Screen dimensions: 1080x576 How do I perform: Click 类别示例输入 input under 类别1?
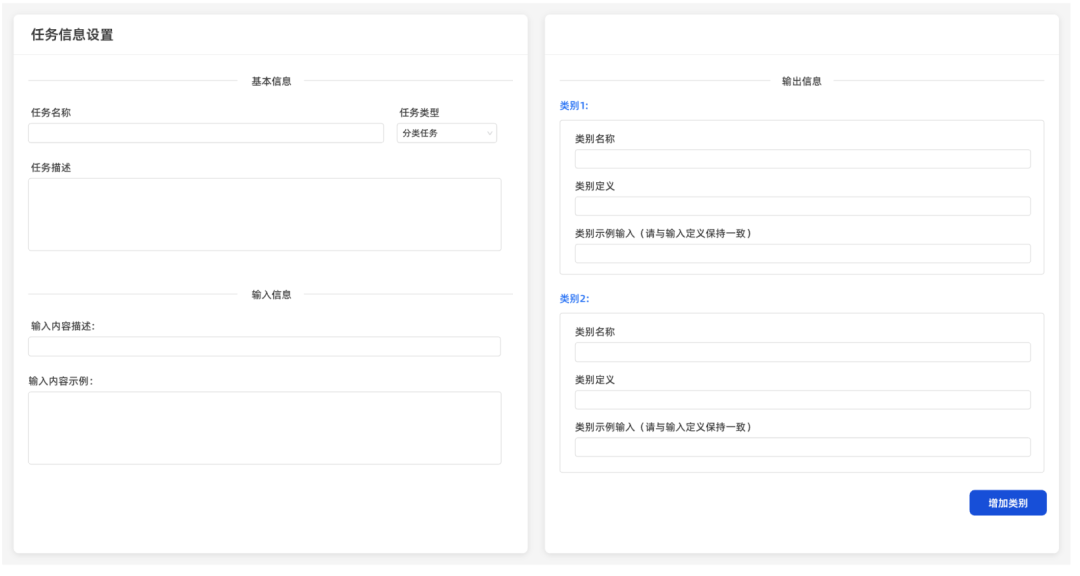[x=802, y=253]
